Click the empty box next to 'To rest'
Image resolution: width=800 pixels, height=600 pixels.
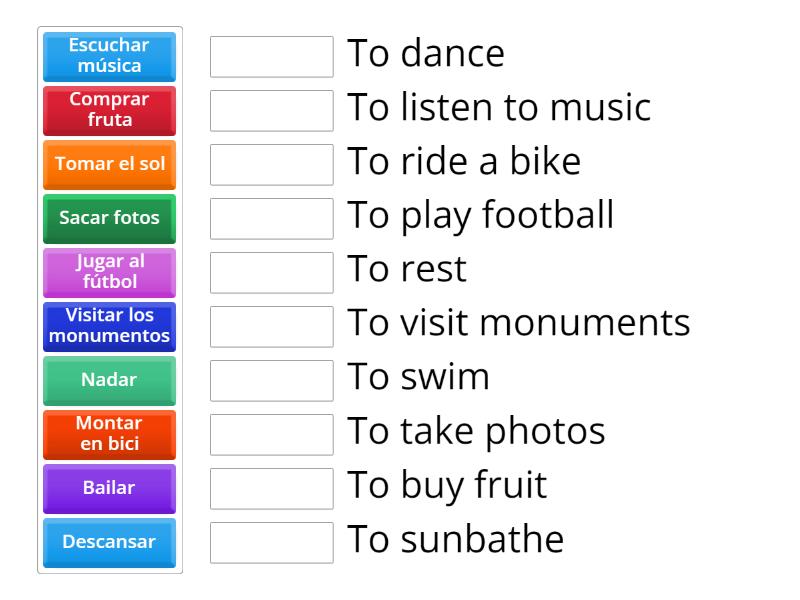271,273
